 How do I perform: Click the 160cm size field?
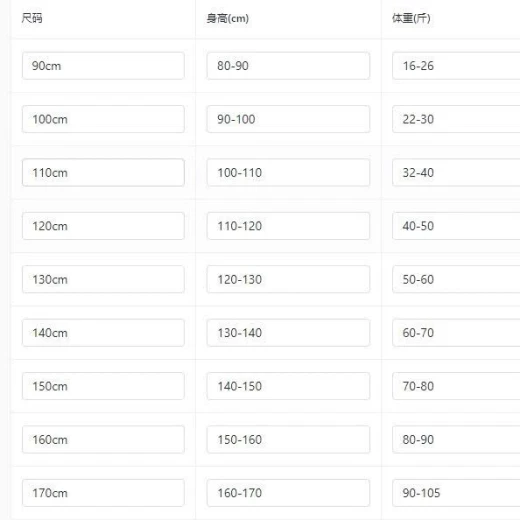coord(103,439)
